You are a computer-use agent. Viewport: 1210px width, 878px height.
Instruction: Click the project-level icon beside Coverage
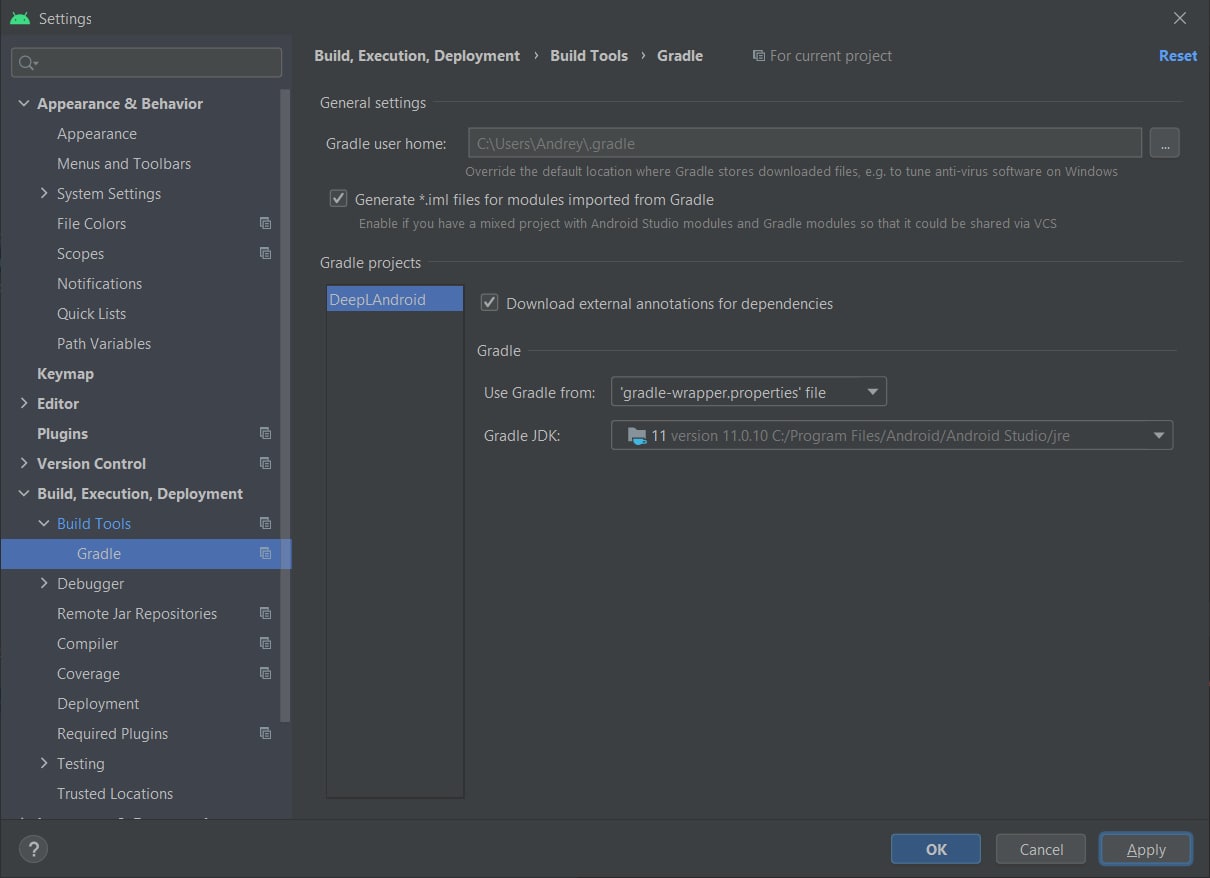(x=265, y=673)
